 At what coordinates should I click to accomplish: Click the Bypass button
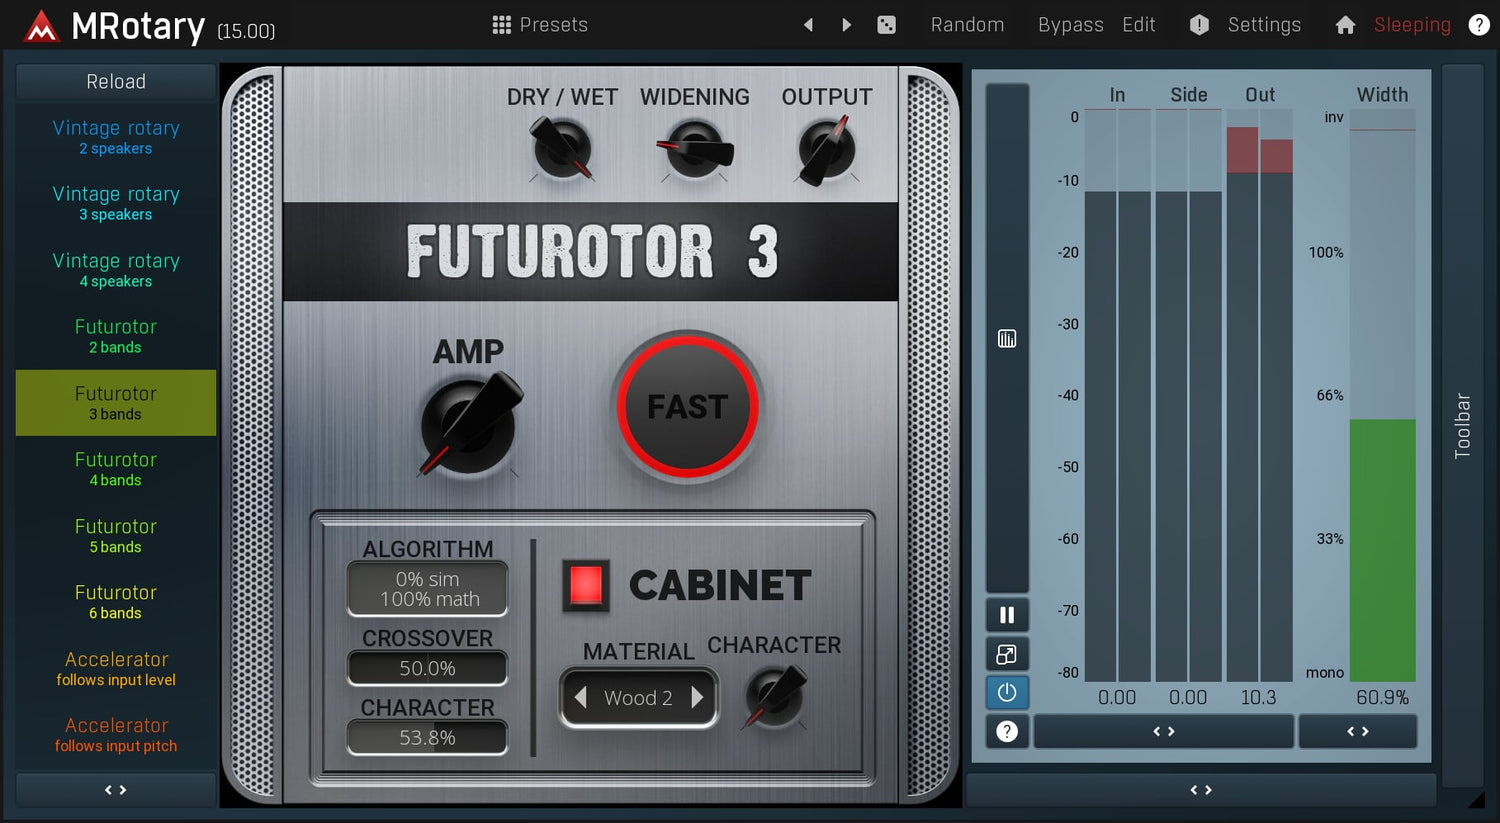point(1070,25)
